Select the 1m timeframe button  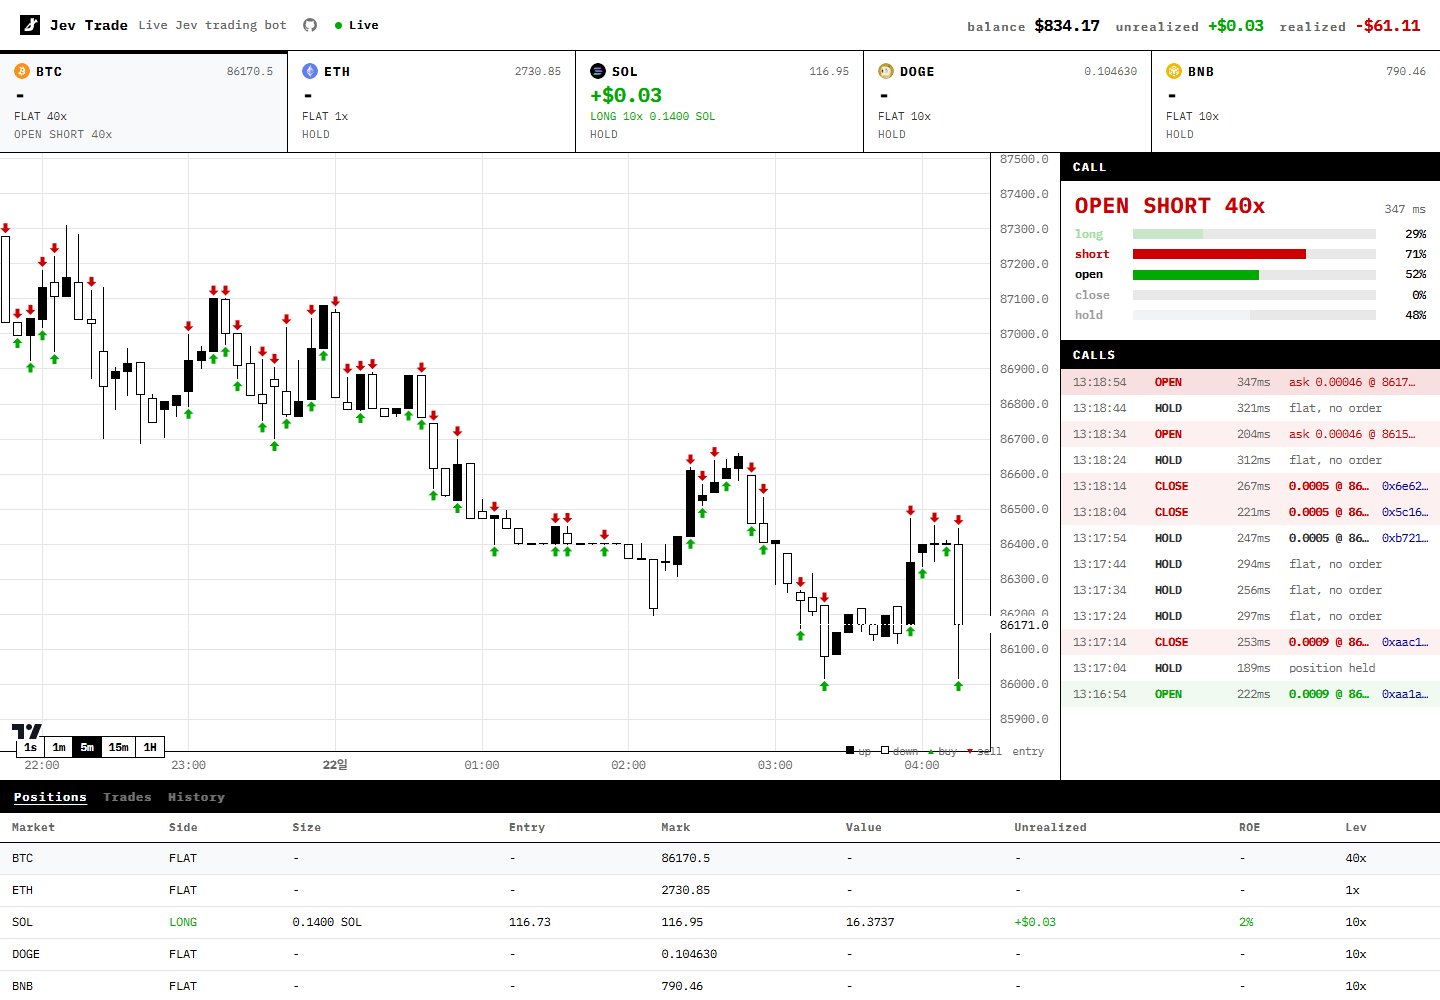pyautogui.click(x=59, y=747)
